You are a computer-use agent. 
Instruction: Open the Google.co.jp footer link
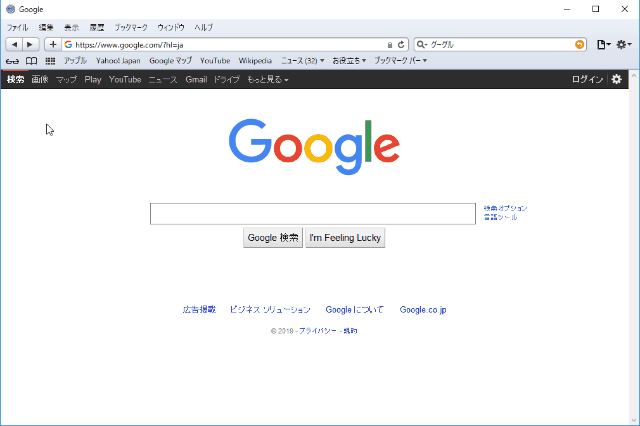(423, 310)
